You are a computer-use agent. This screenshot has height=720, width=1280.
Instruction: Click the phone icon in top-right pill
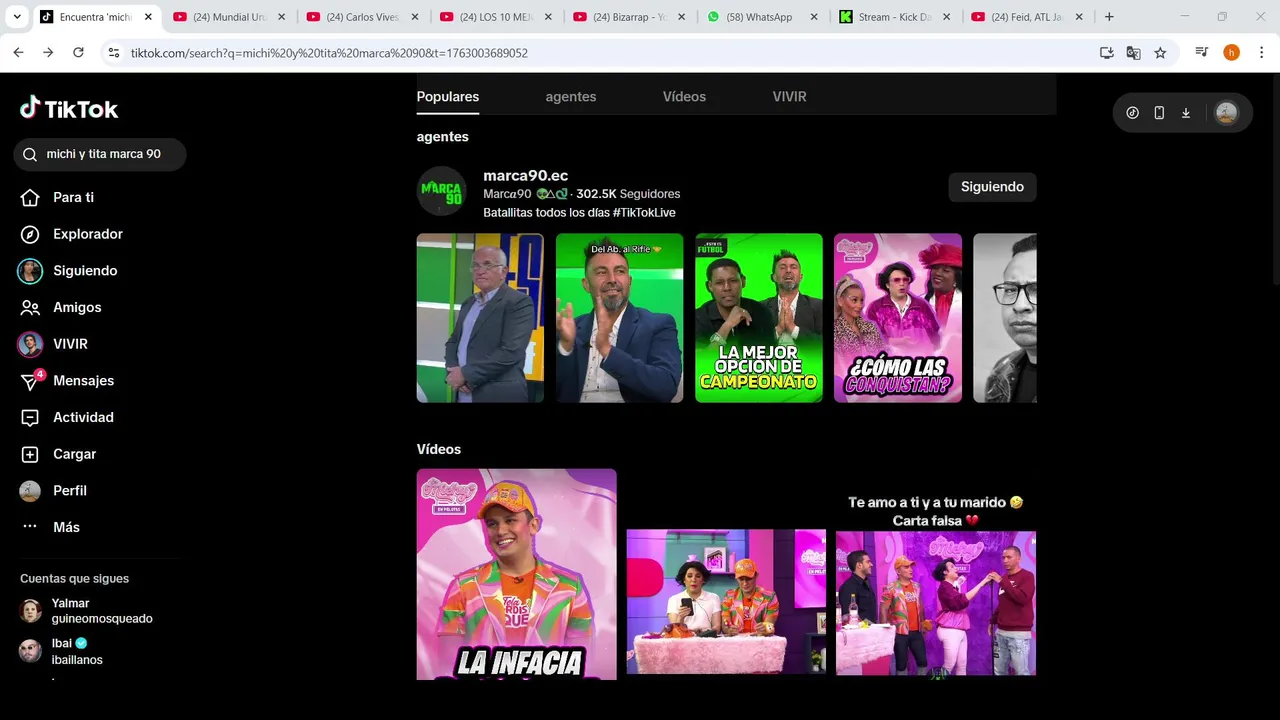1159,113
